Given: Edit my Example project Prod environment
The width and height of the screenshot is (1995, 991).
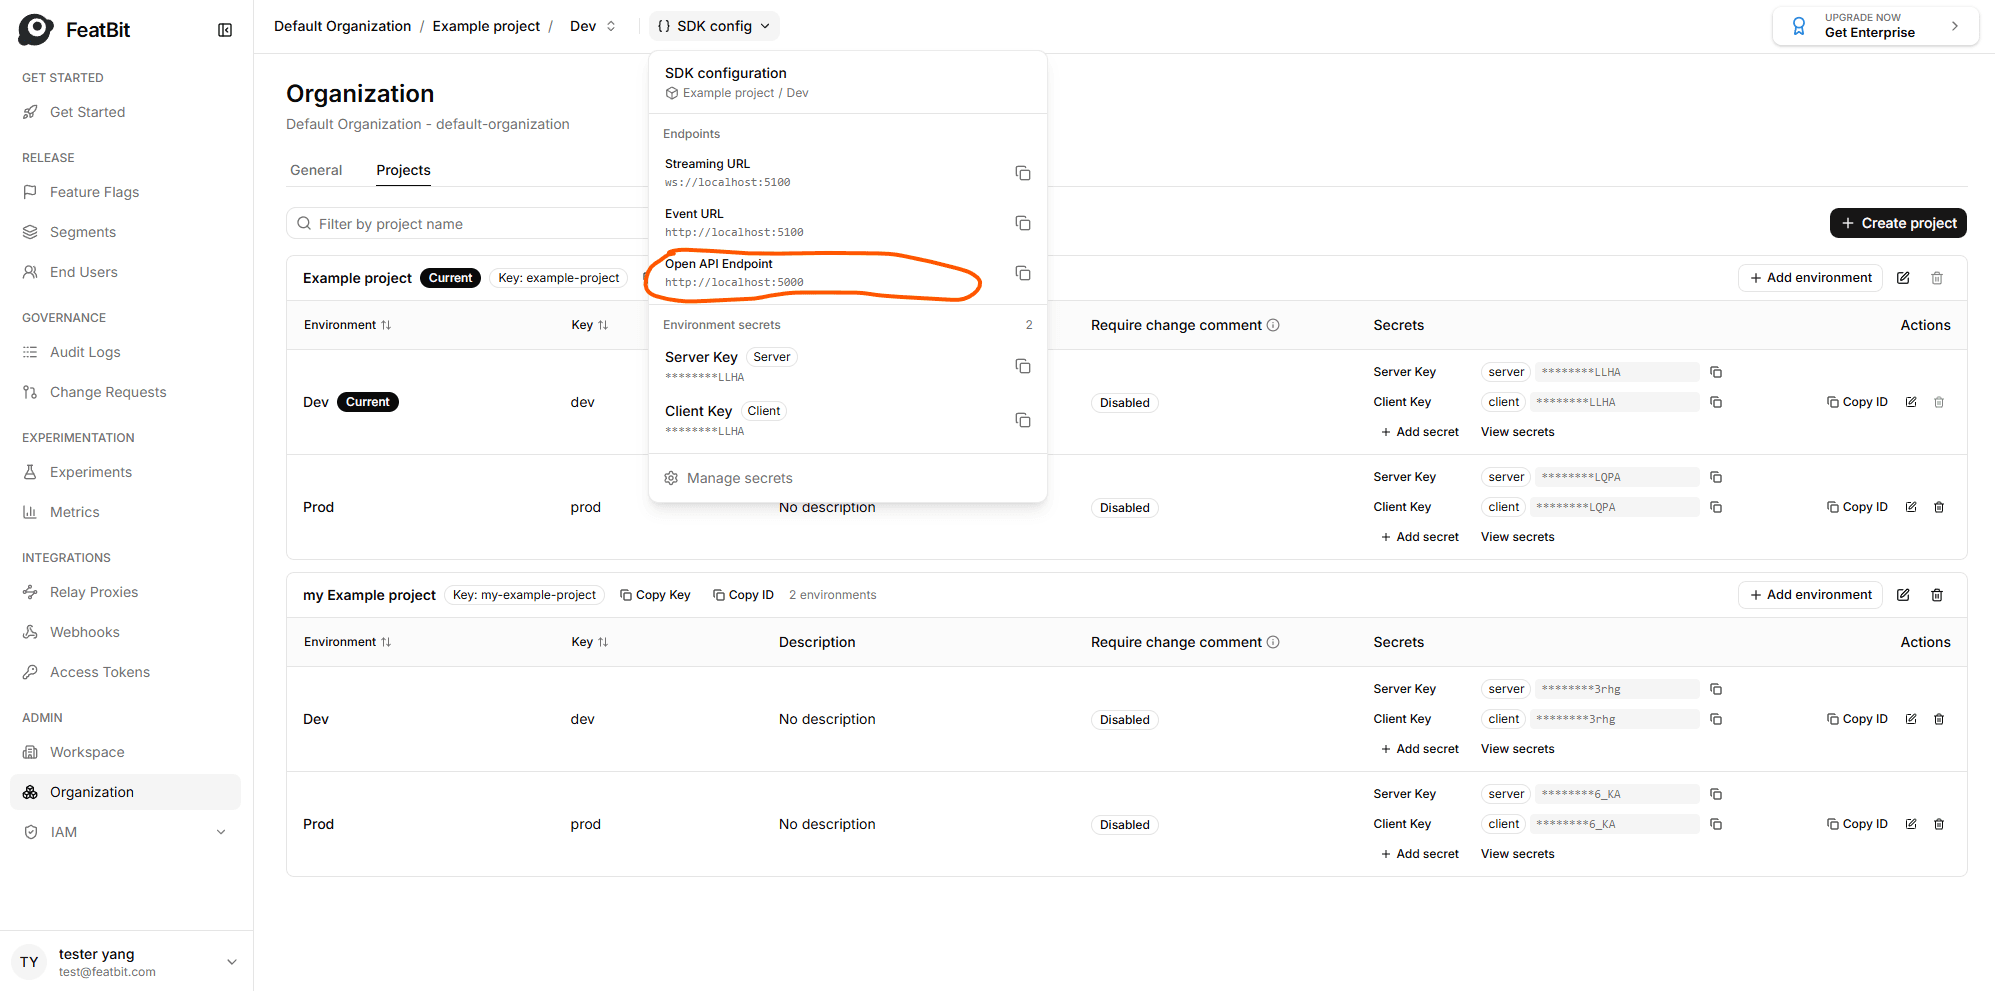Looking at the screenshot, I should coord(1911,824).
